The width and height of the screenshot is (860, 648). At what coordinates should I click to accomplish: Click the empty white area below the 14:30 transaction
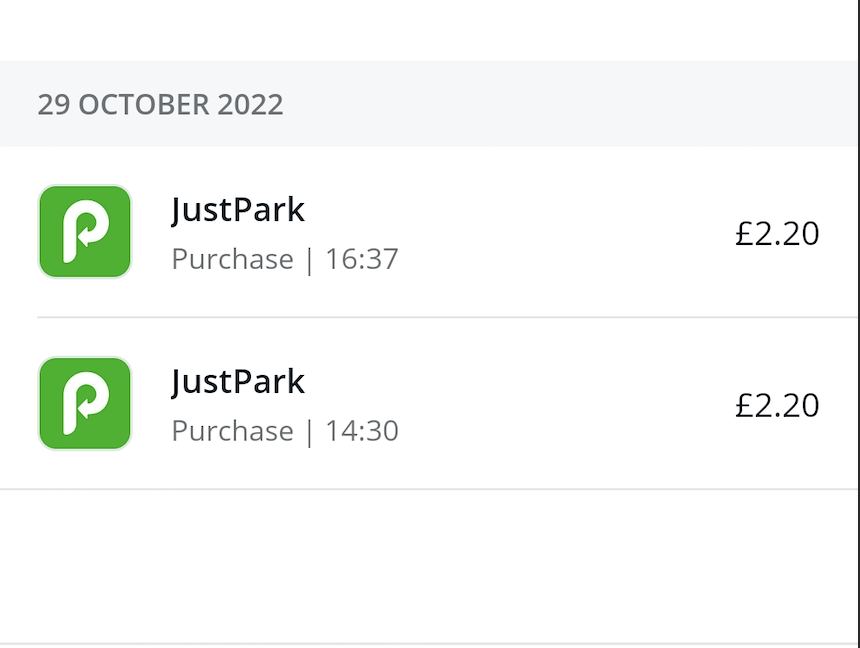coord(430,565)
